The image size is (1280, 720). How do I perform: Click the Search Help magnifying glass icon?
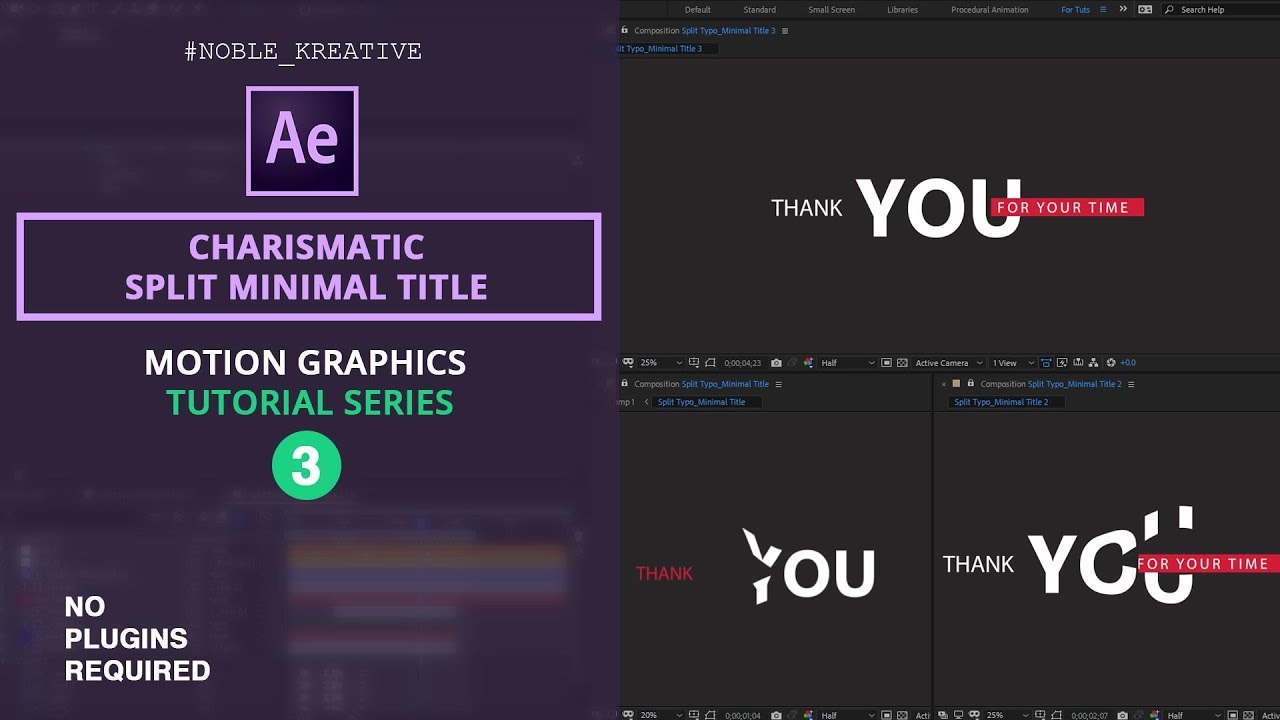(x=1170, y=9)
